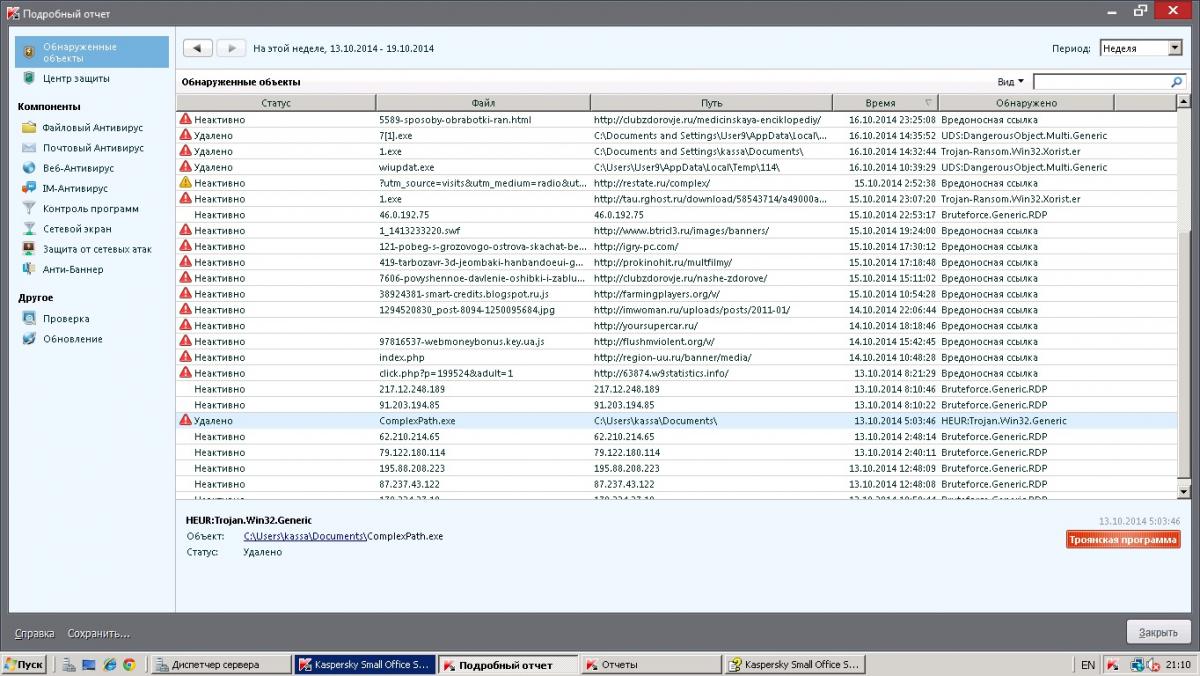The image size is (1200, 676).
Task: Open Web Anti-Virus (Веб-Антивирус) section
Action: pyautogui.click(x=78, y=168)
